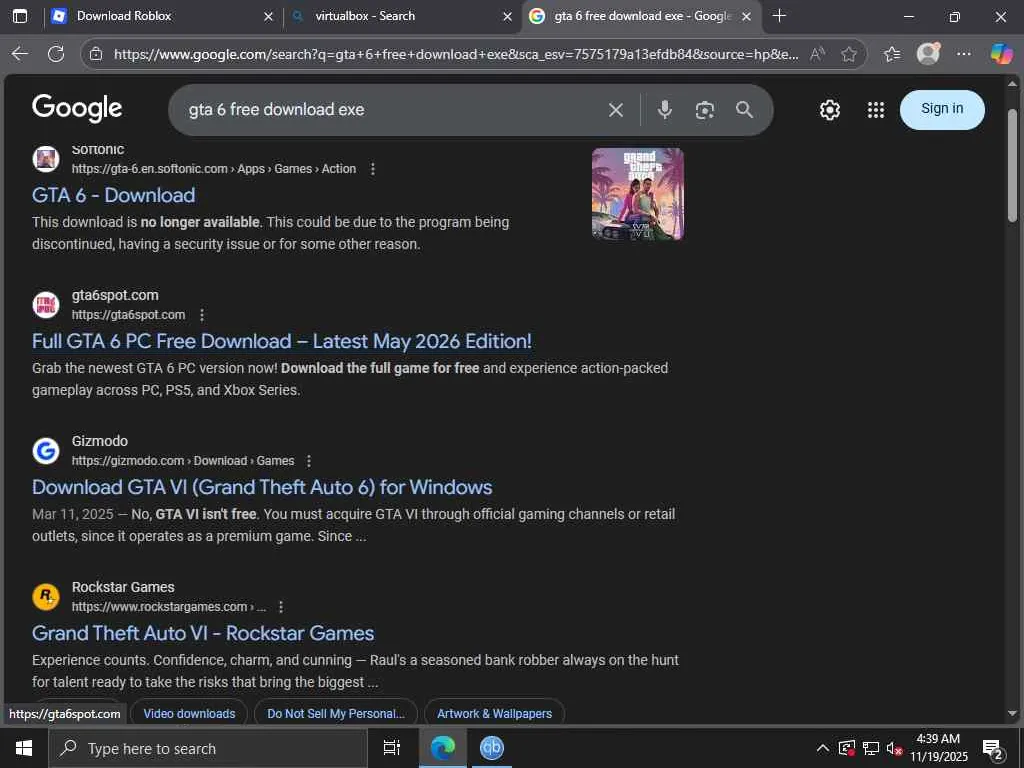Click the Rockstar Games site favicon
The height and width of the screenshot is (768, 1024).
pyautogui.click(x=46, y=596)
